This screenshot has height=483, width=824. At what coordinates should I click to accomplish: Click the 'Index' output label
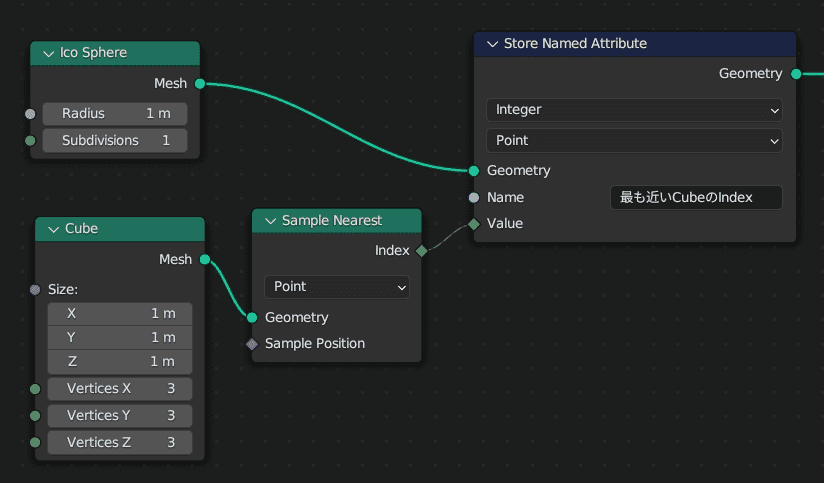392,251
